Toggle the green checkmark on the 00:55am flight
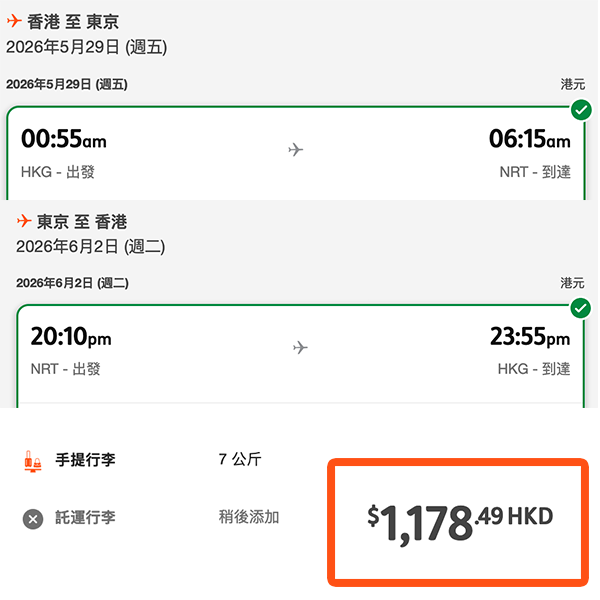Image resolution: width=600 pixels, height=600 pixels. (x=580, y=109)
